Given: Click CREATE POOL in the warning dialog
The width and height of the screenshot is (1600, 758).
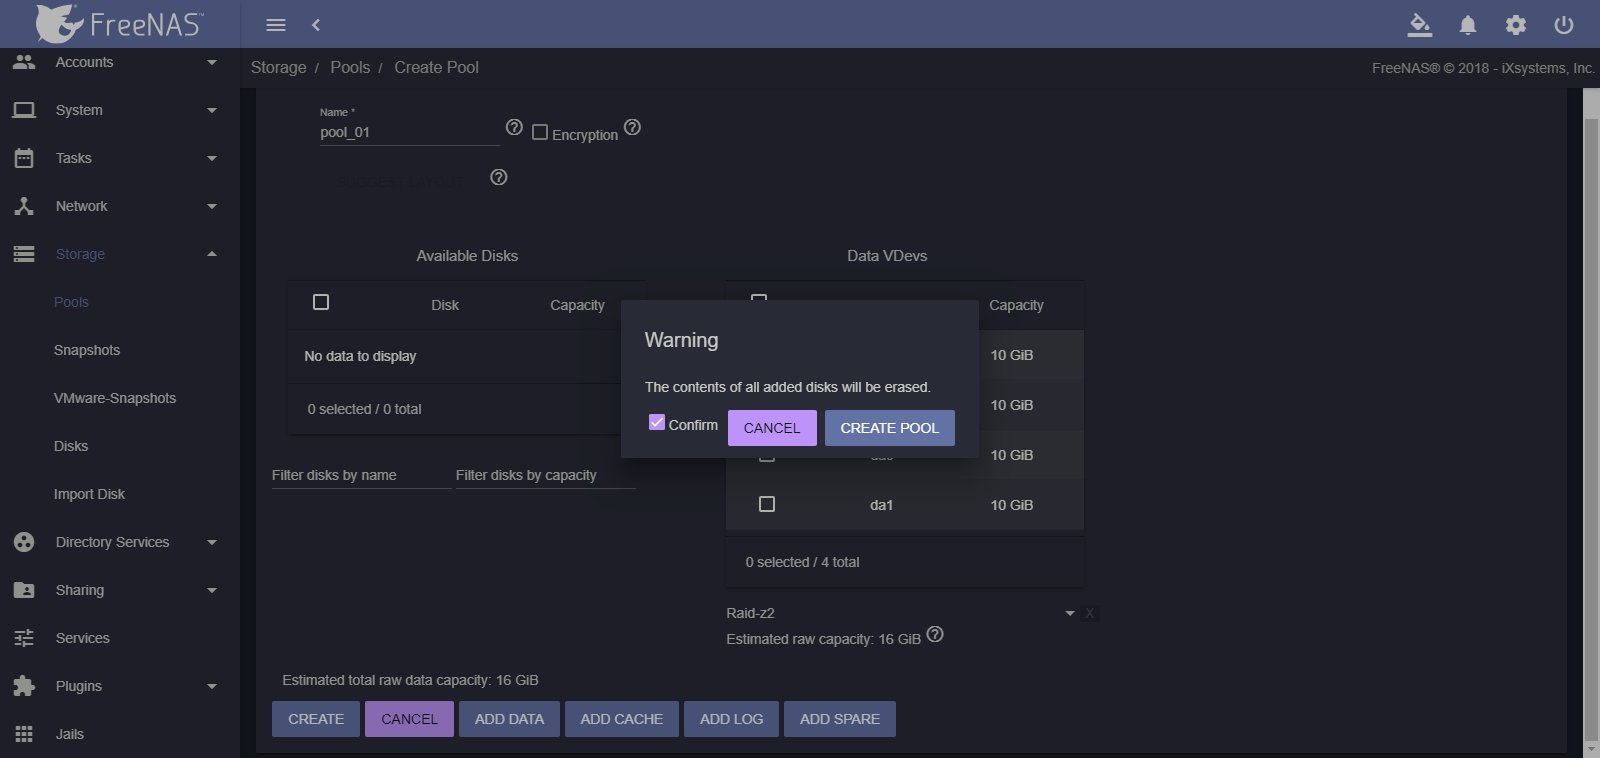Looking at the screenshot, I should point(889,428).
